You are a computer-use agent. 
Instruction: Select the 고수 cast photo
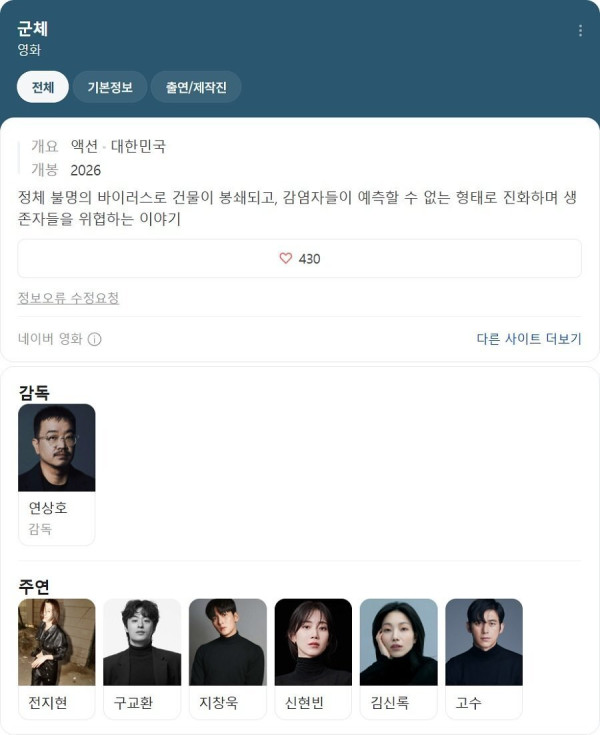point(484,642)
